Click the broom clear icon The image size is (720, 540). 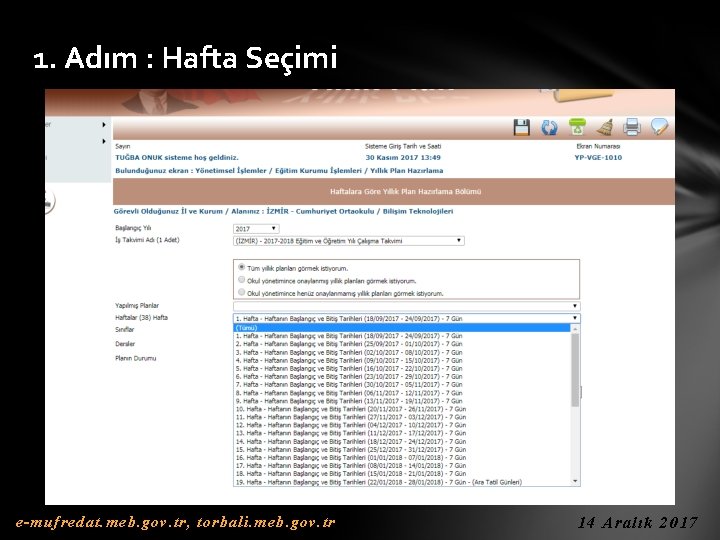click(605, 127)
